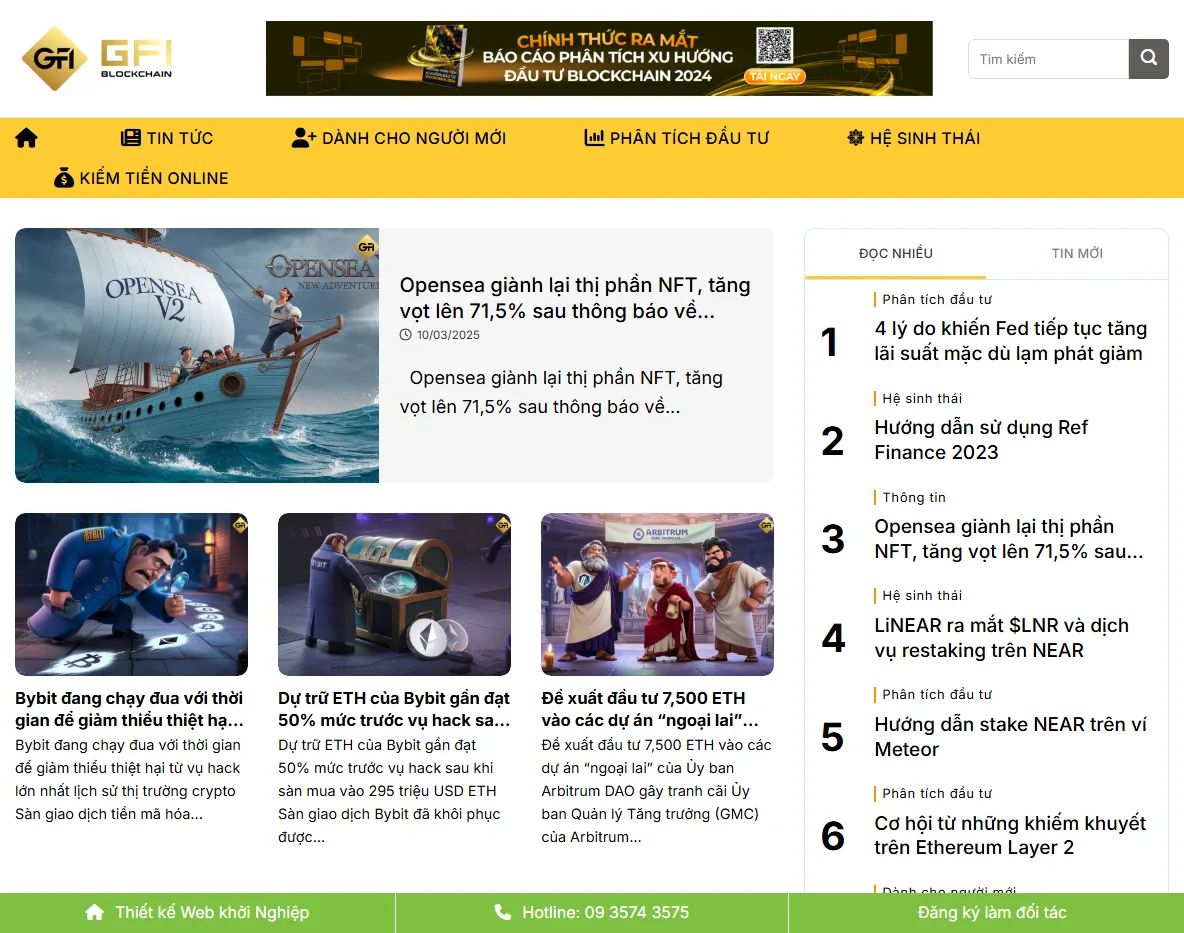Click the search magnifier button
This screenshot has height=933, width=1184.
tap(1149, 58)
